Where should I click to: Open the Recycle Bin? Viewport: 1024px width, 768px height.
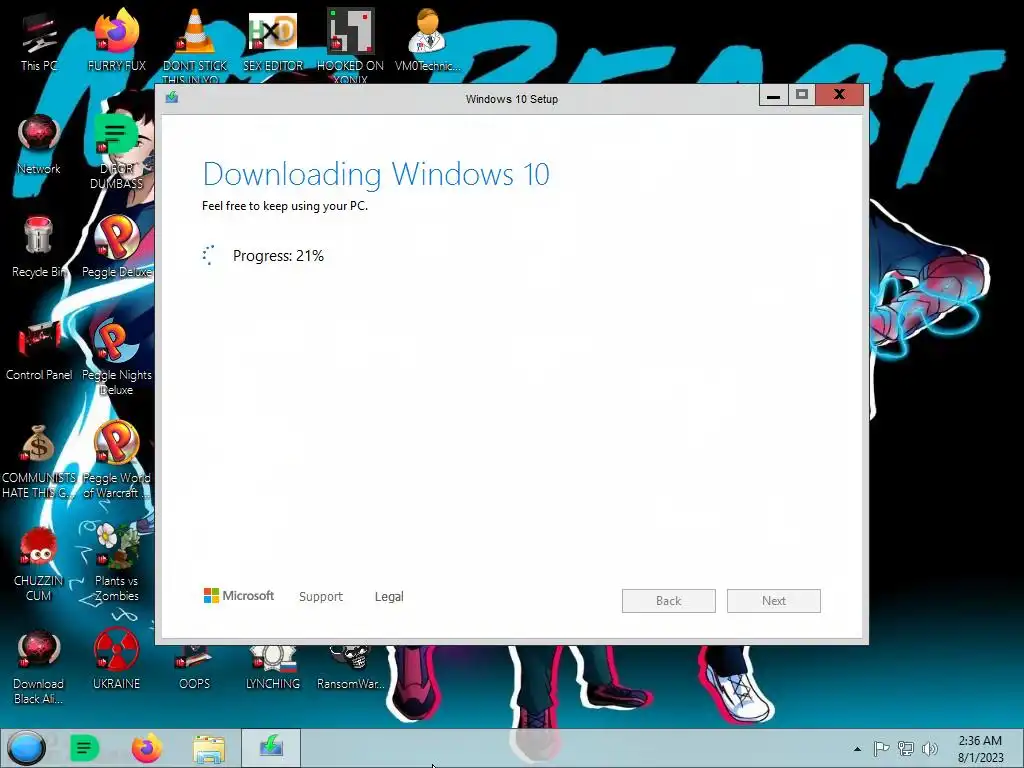click(x=39, y=248)
